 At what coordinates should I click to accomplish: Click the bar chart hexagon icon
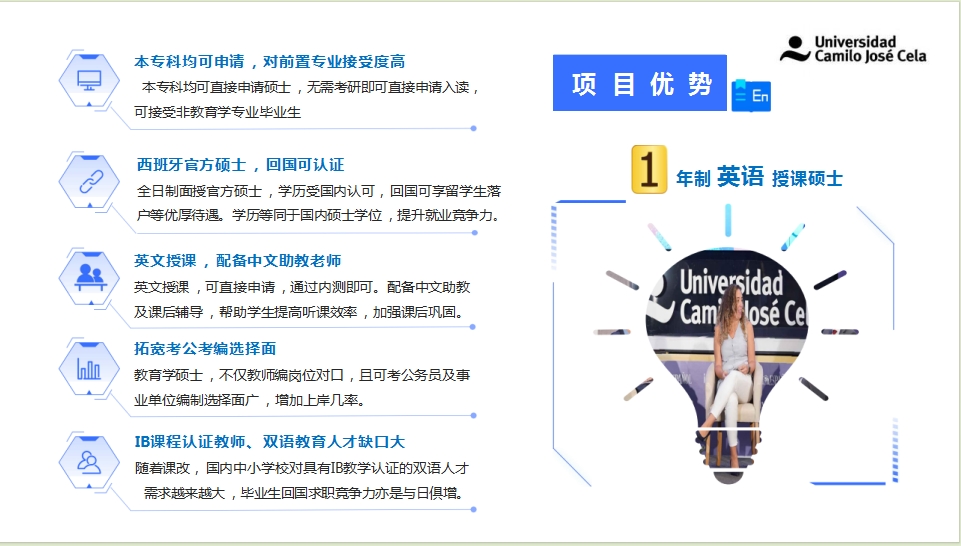point(89,369)
